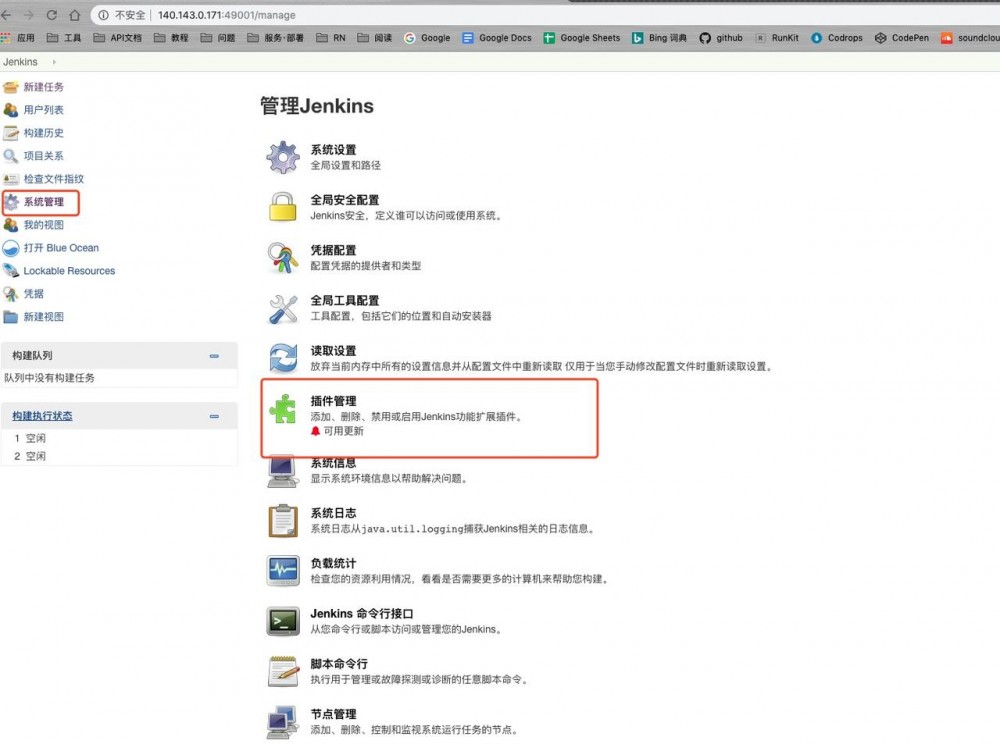Image resolution: width=1000 pixels, height=744 pixels.
Task: Click the browser home icon
Action: [x=75, y=15]
